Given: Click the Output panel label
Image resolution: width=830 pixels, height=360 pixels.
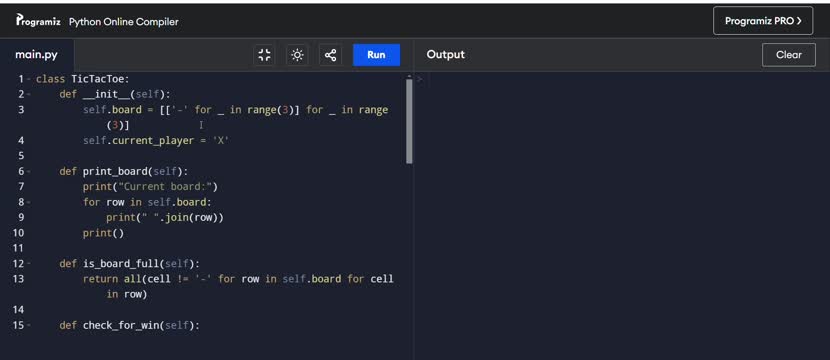Looking at the screenshot, I should coord(446,55).
